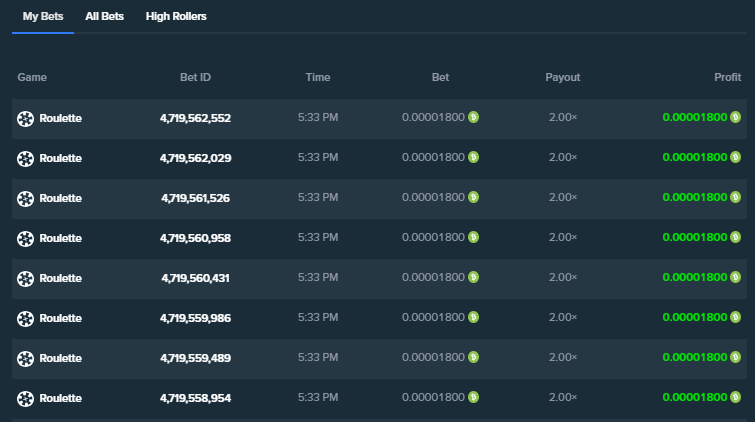
Task: Click profit coin icon in row 4,719,558,954
Action: click(735, 397)
